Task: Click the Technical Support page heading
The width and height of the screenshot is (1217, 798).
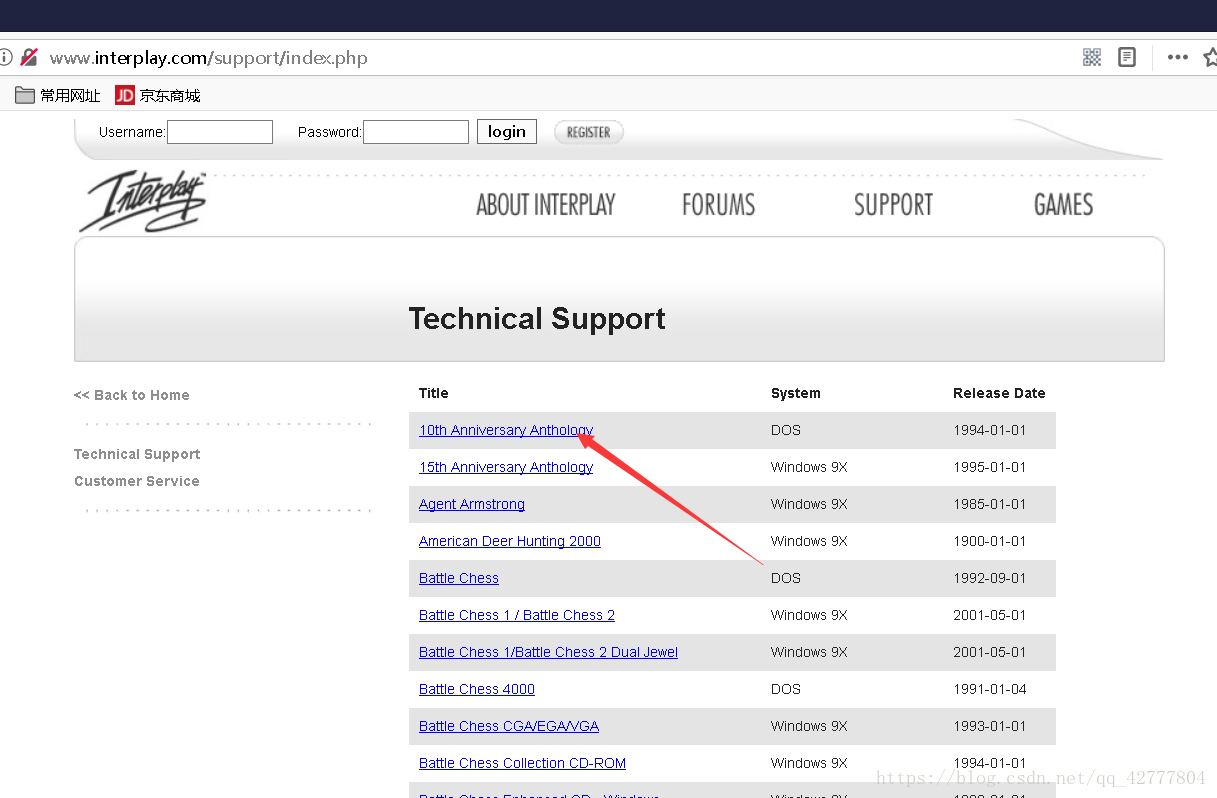Action: [537, 319]
